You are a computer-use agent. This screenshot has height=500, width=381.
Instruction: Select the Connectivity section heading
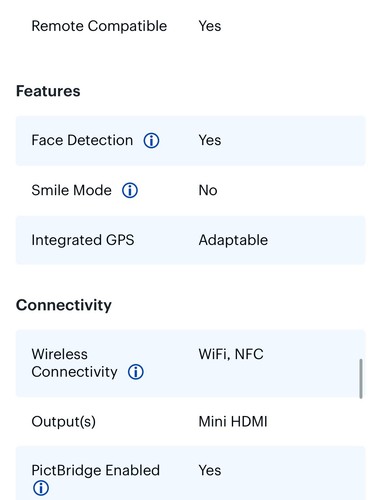click(64, 305)
